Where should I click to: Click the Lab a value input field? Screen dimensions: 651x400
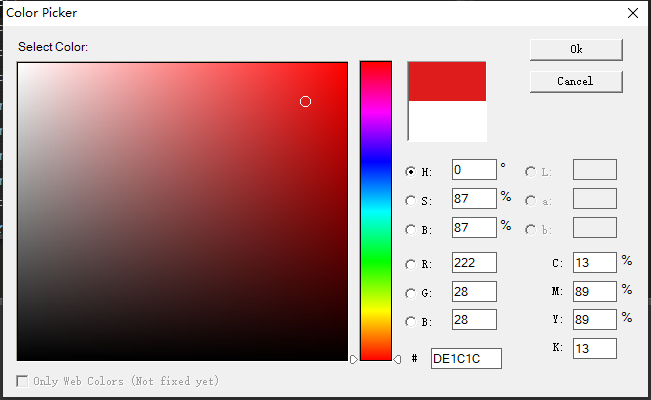[595, 199]
